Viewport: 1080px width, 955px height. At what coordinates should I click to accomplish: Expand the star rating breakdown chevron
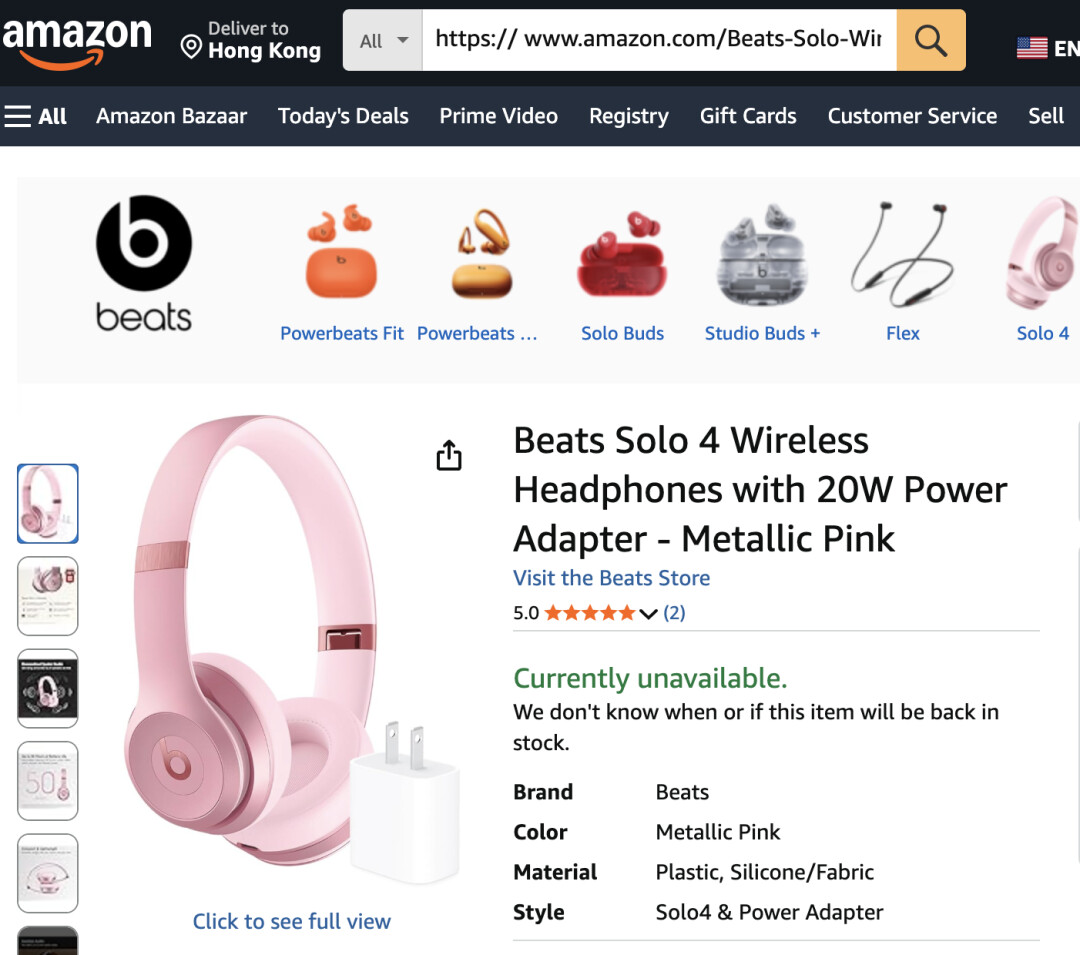click(648, 613)
